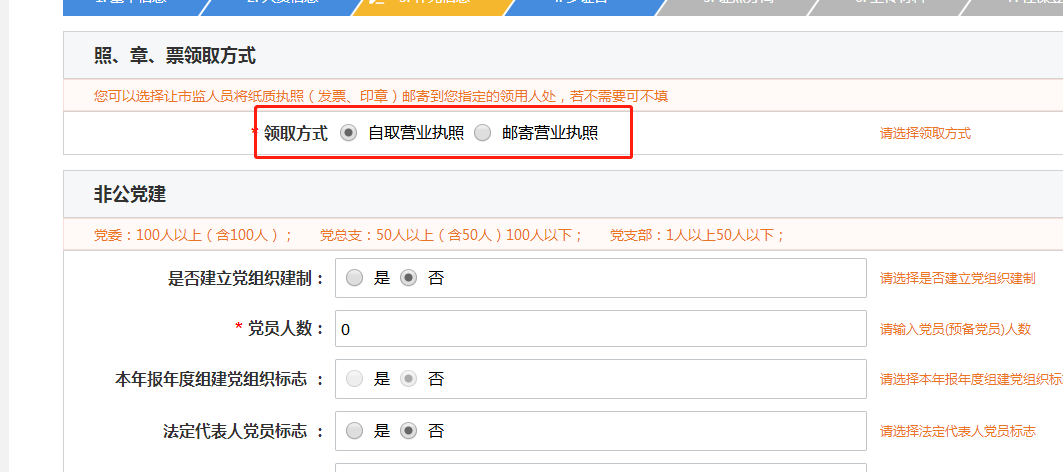The width and height of the screenshot is (1063, 472).
Task: Choose 邮寄营业执照 as the pickup method
Action: click(483, 133)
